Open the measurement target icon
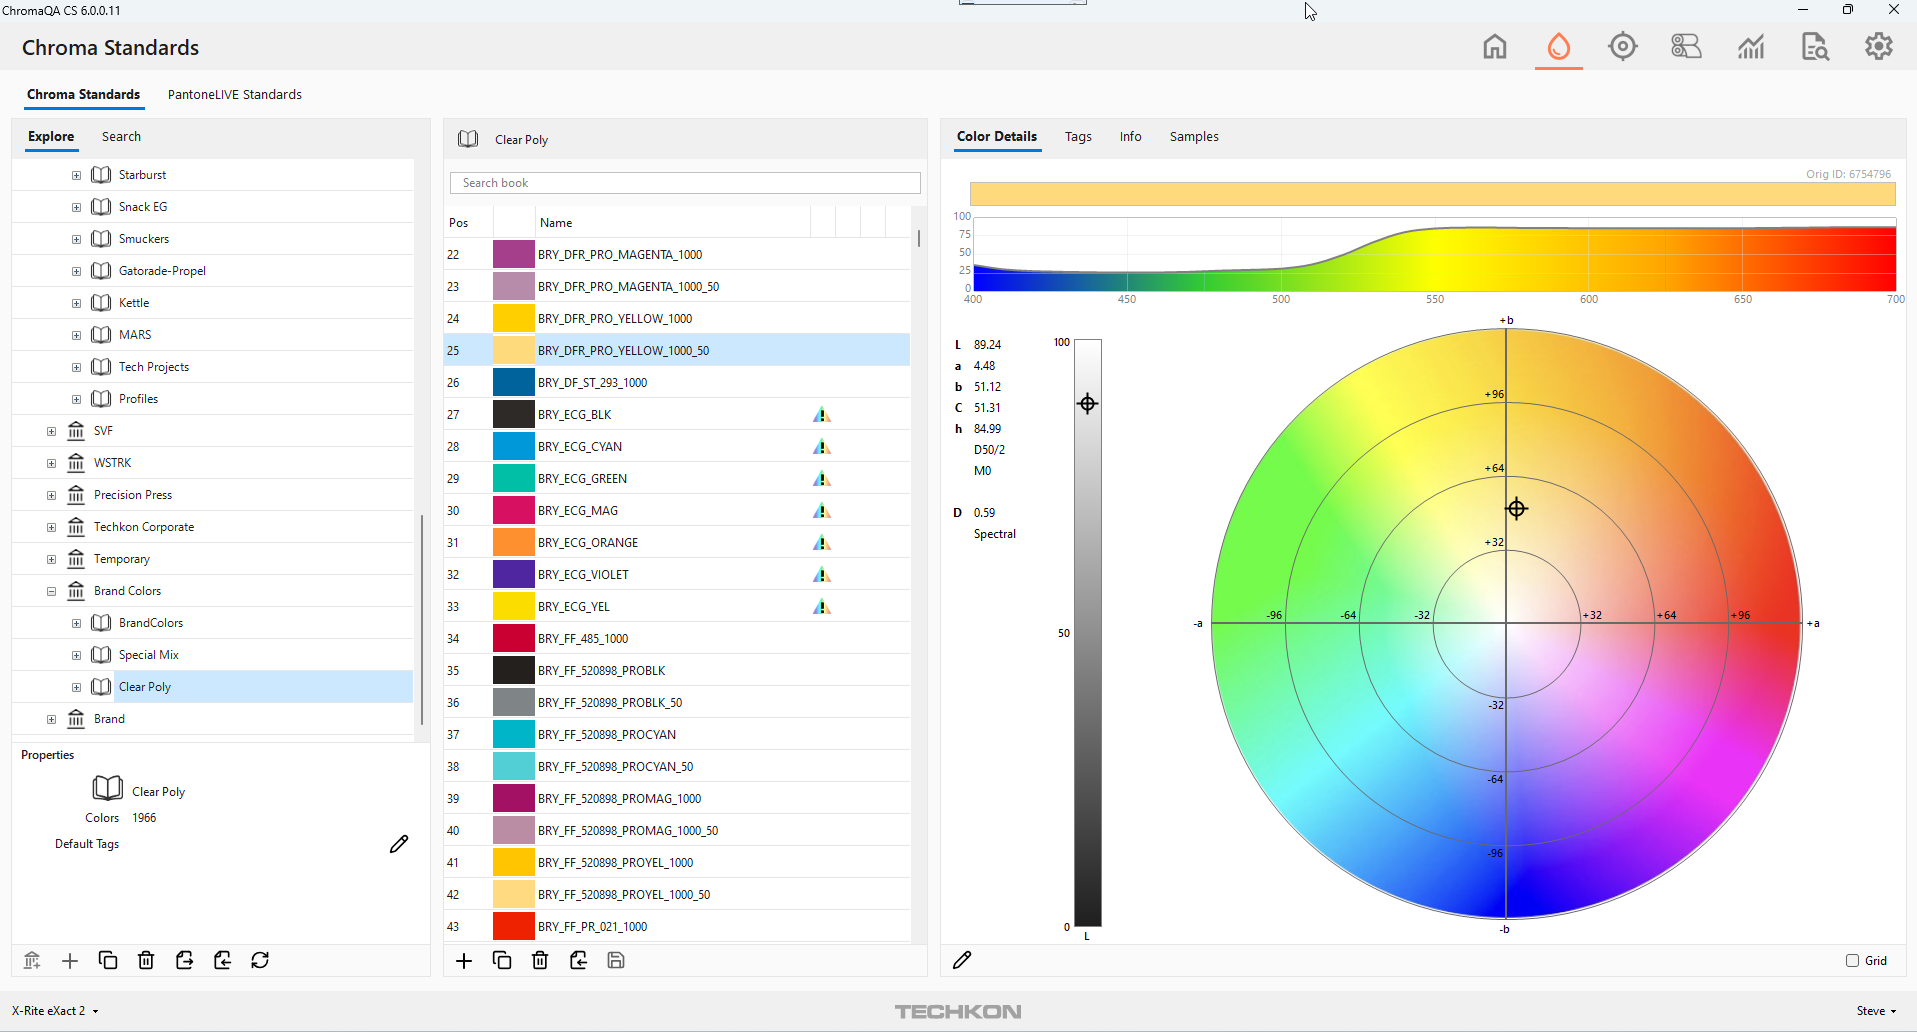Viewport: 1917px width, 1032px height. tap(1622, 47)
